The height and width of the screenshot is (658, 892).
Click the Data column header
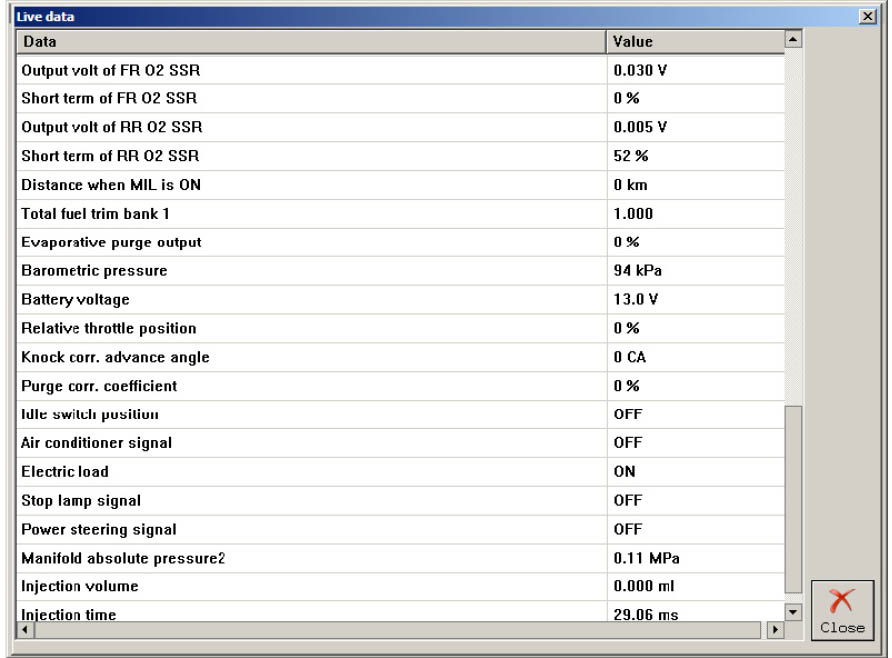tap(311, 42)
